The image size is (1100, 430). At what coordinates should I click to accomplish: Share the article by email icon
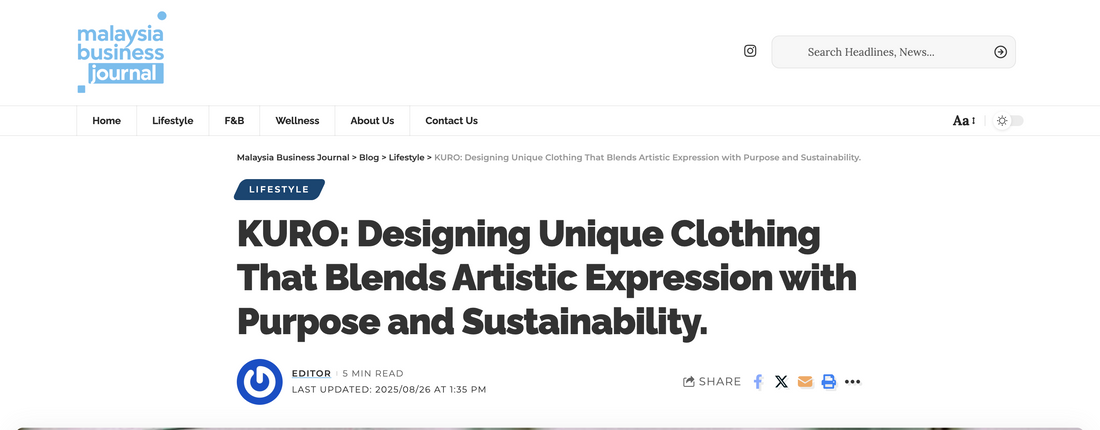coord(805,382)
